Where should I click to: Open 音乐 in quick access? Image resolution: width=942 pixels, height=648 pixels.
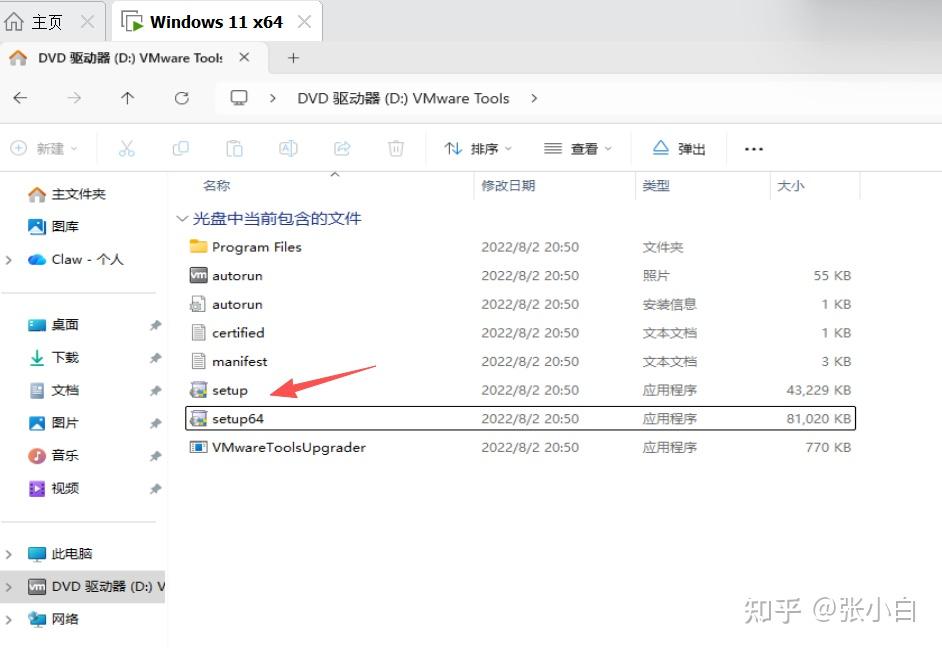click(54, 455)
